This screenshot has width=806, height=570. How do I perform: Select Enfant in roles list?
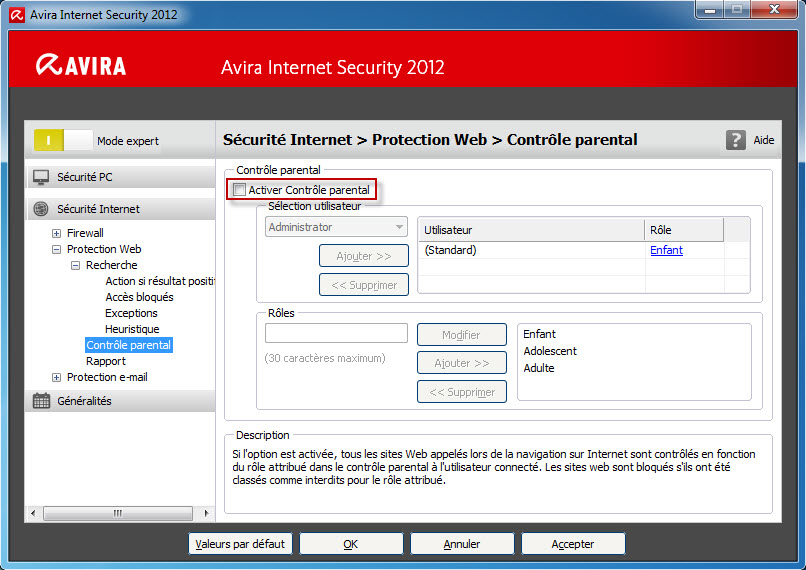click(x=539, y=334)
